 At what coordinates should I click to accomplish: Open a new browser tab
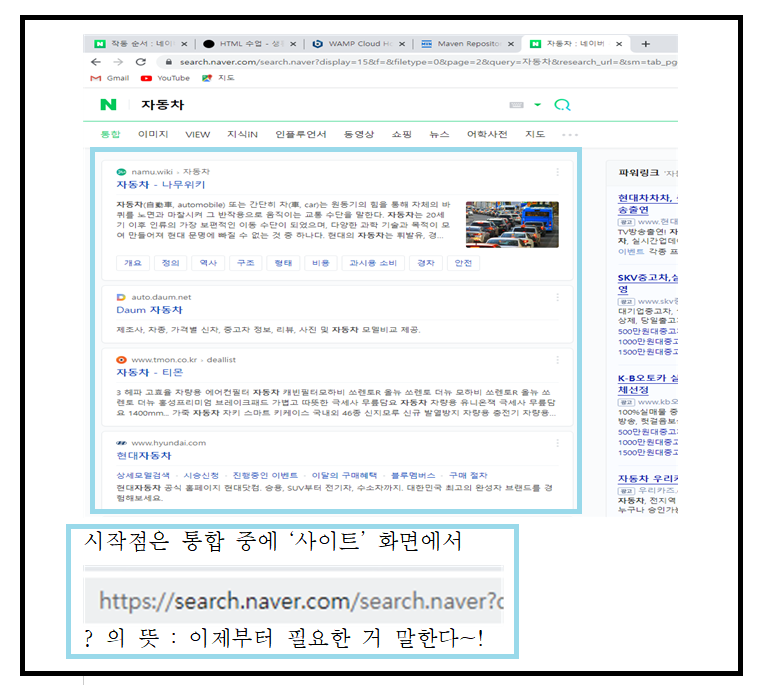click(646, 44)
